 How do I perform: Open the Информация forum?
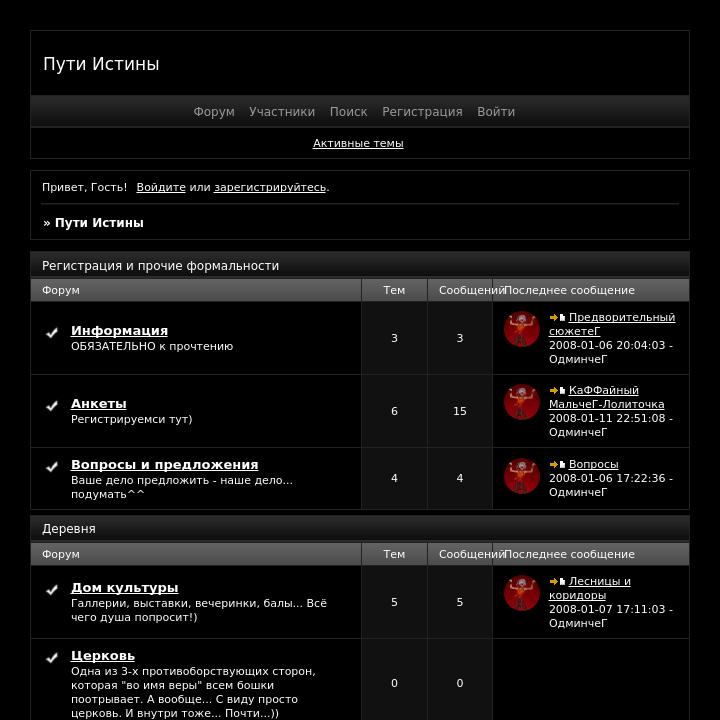coord(119,331)
